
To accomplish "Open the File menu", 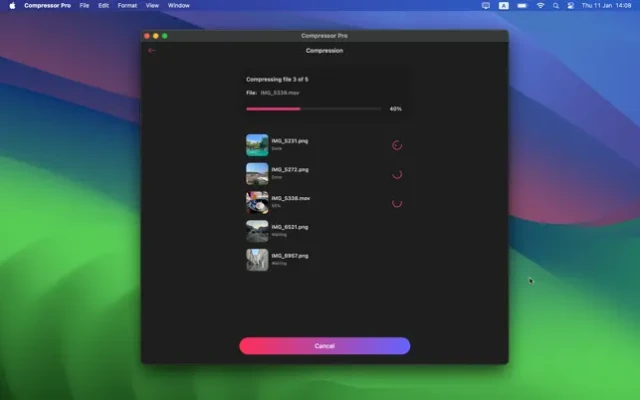I will coord(84,5).
